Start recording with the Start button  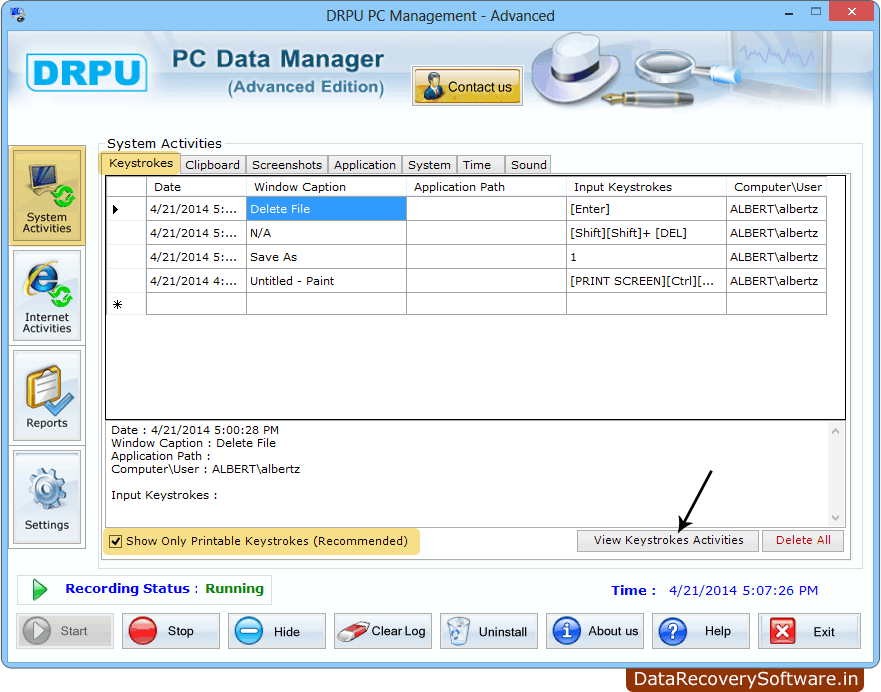65,631
